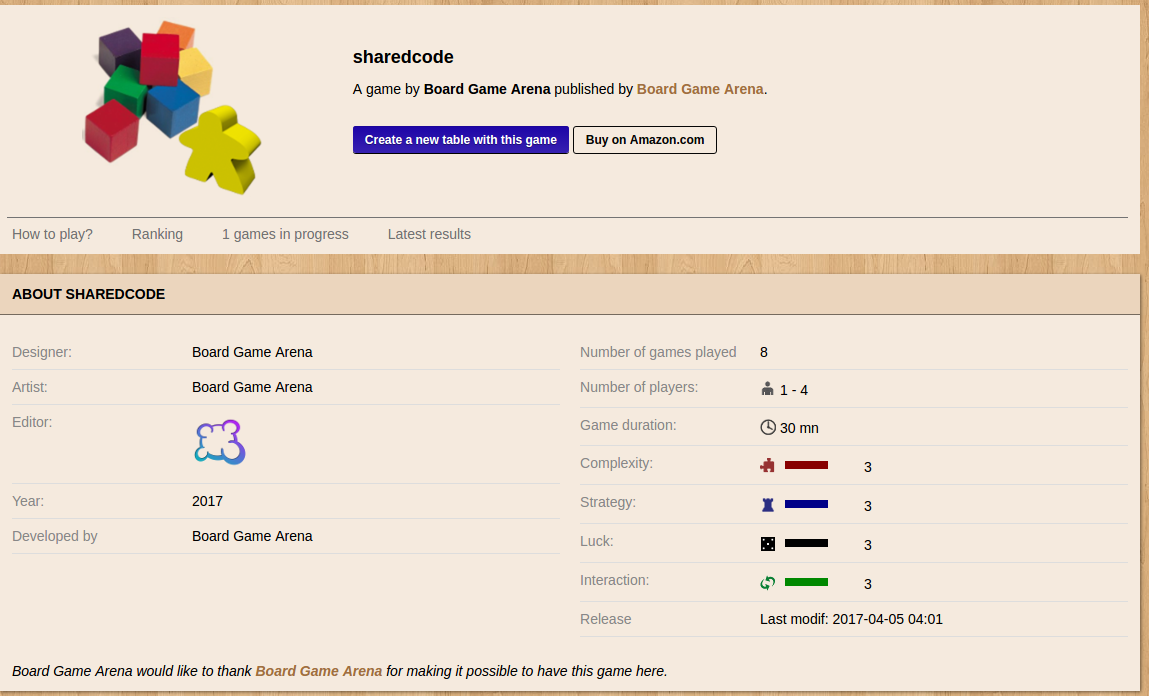Click the Strategy chess pawn icon
The height and width of the screenshot is (696, 1149).
click(x=767, y=504)
